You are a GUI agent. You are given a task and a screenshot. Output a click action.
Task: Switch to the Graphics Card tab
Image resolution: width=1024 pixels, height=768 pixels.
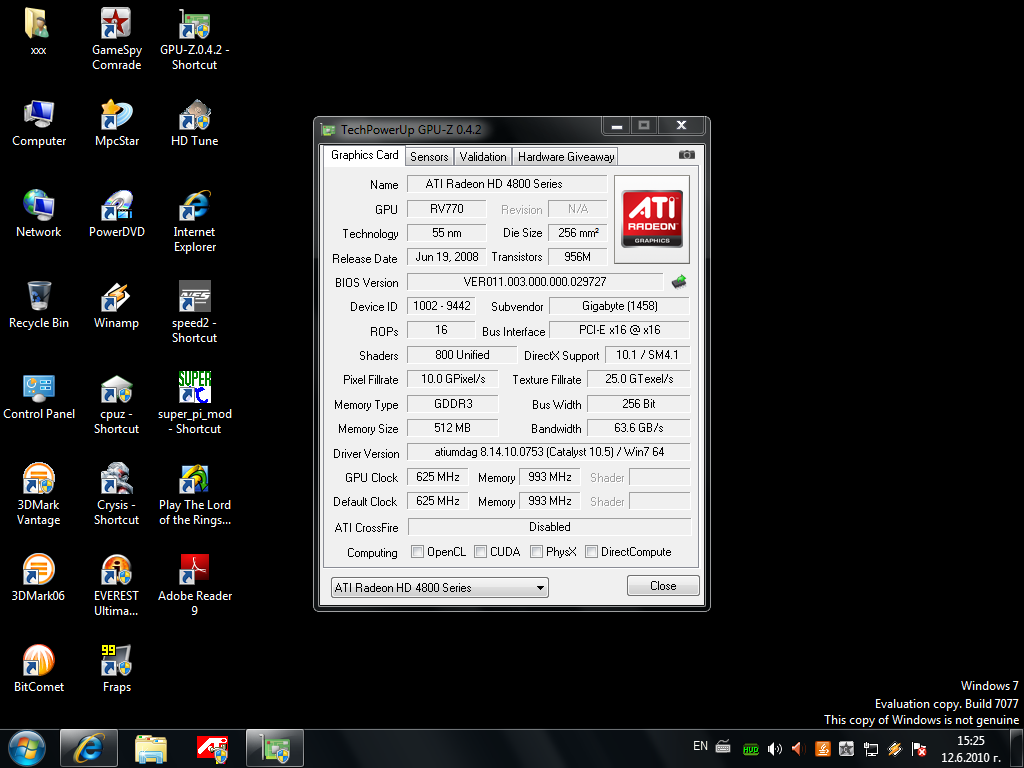[364, 155]
